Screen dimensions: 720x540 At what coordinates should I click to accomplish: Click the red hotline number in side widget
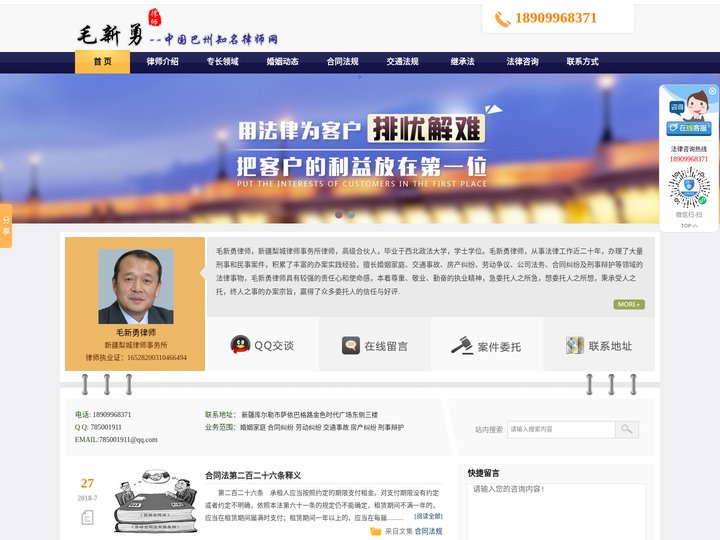click(689, 159)
